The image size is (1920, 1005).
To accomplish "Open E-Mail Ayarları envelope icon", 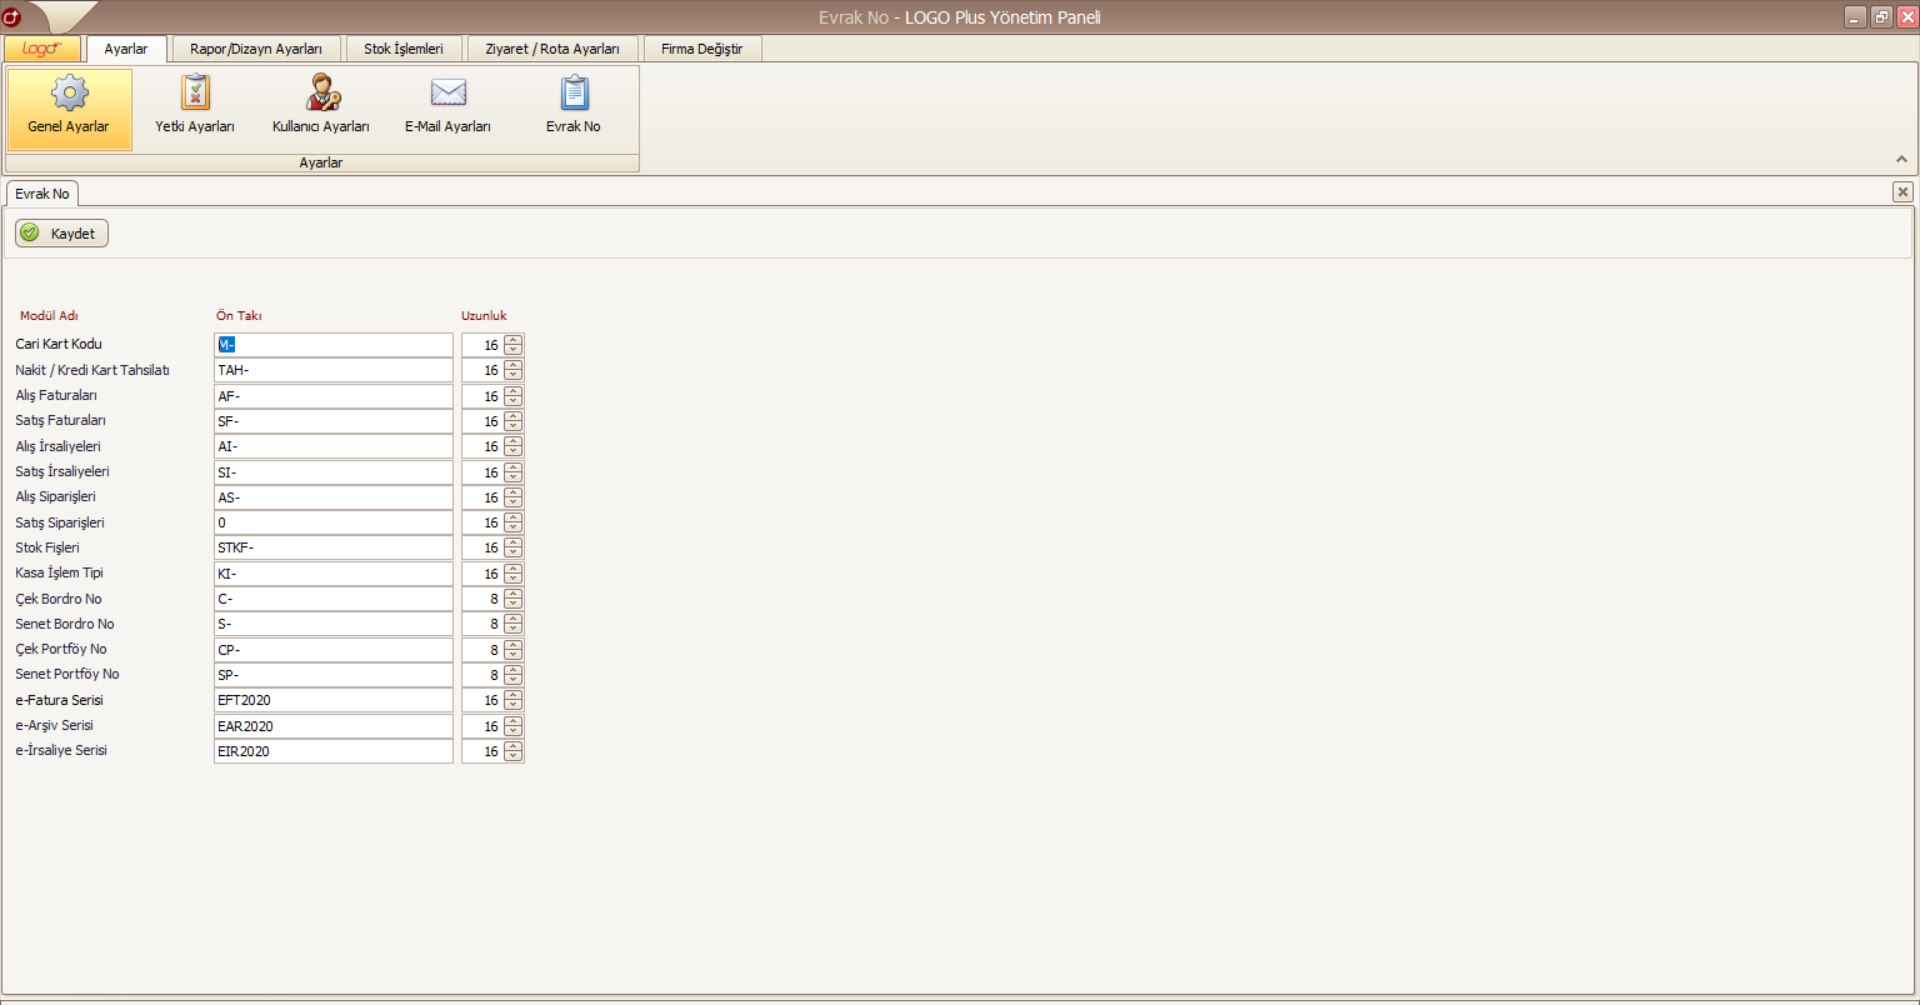I will (447, 94).
